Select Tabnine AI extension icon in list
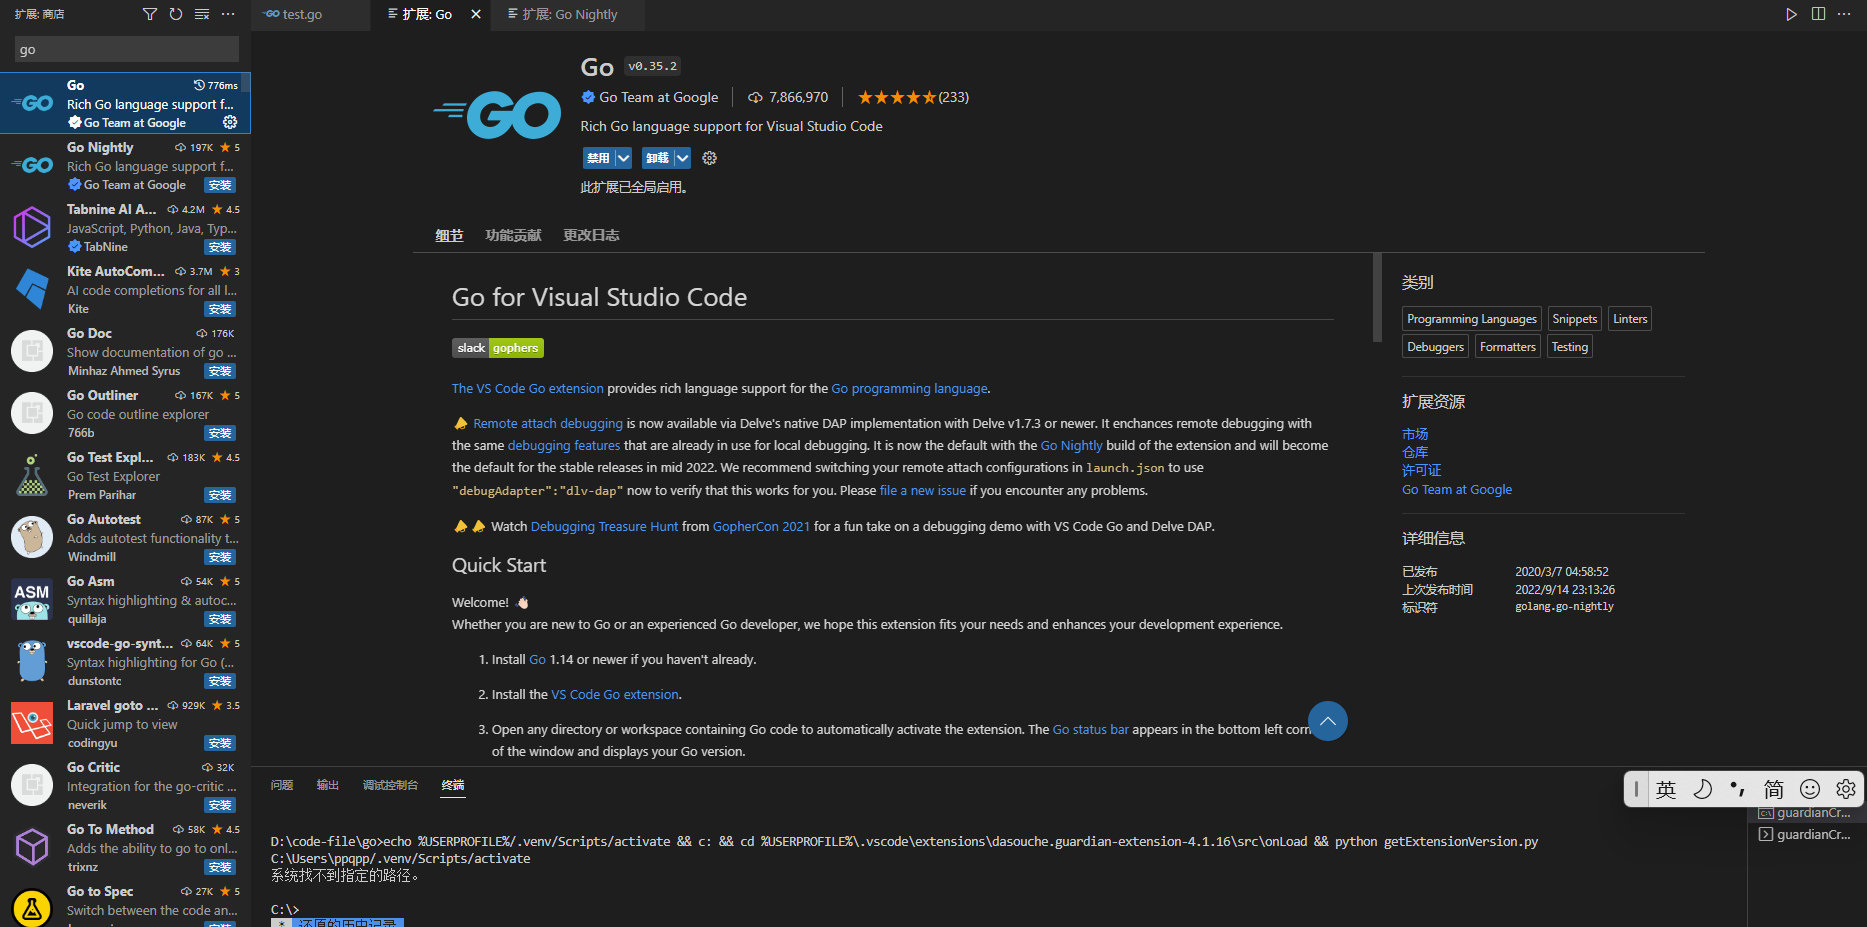1867x927 pixels. (x=32, y=227)
